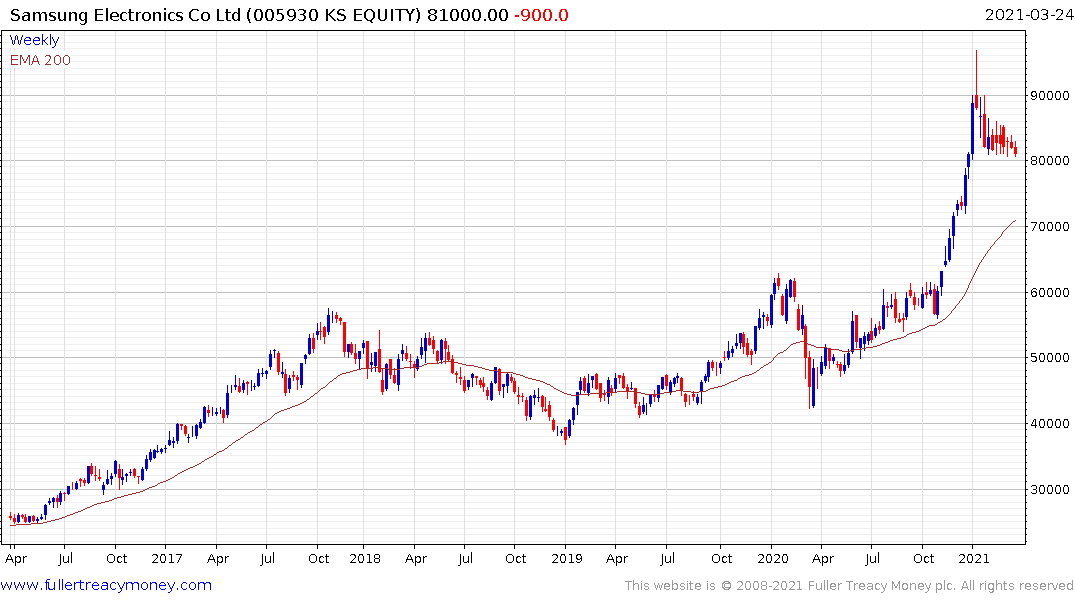Screen dimensions: 1075x600
Task: Click the 2018 year label on time axis
Action: [x=365, y=558]
